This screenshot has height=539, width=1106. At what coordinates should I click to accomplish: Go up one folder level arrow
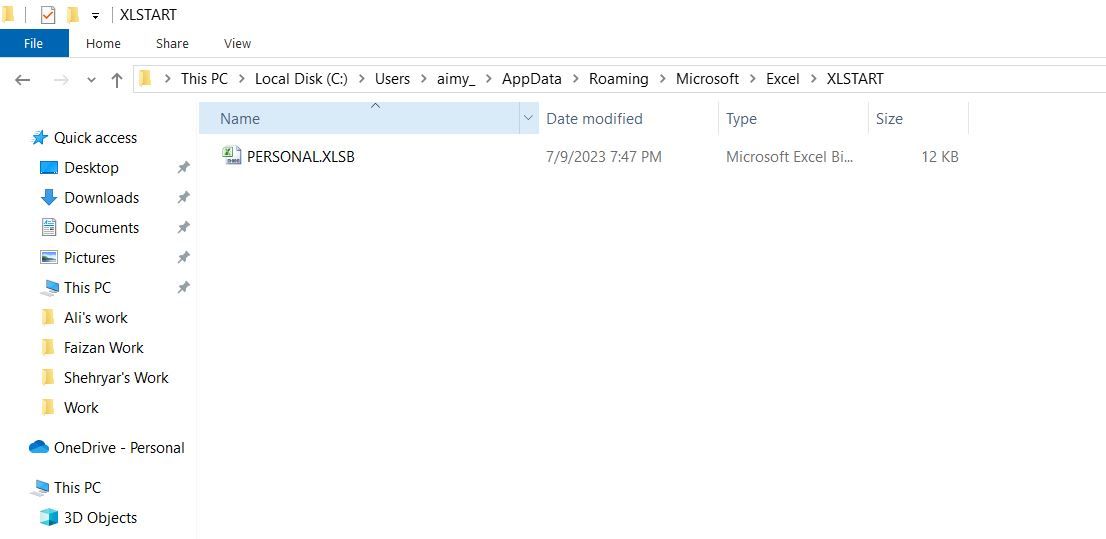point(117,80)
